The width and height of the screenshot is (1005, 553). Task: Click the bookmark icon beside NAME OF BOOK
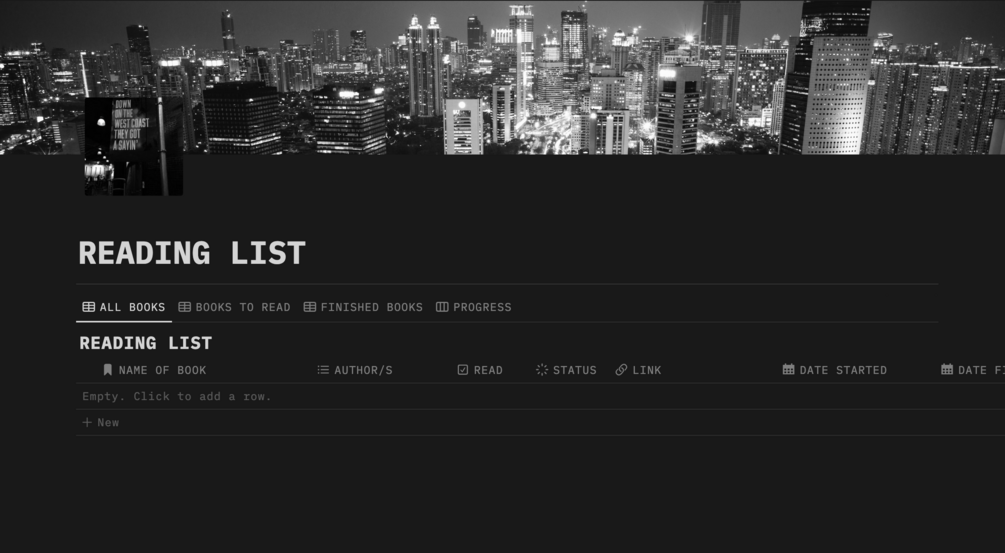(108, 370)
